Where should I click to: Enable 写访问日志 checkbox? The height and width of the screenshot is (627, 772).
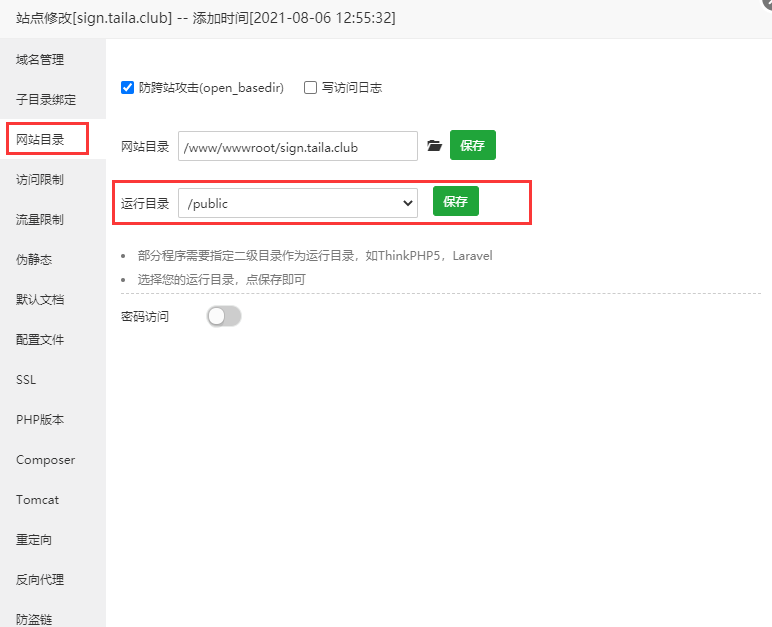click(x=310, y=88)
